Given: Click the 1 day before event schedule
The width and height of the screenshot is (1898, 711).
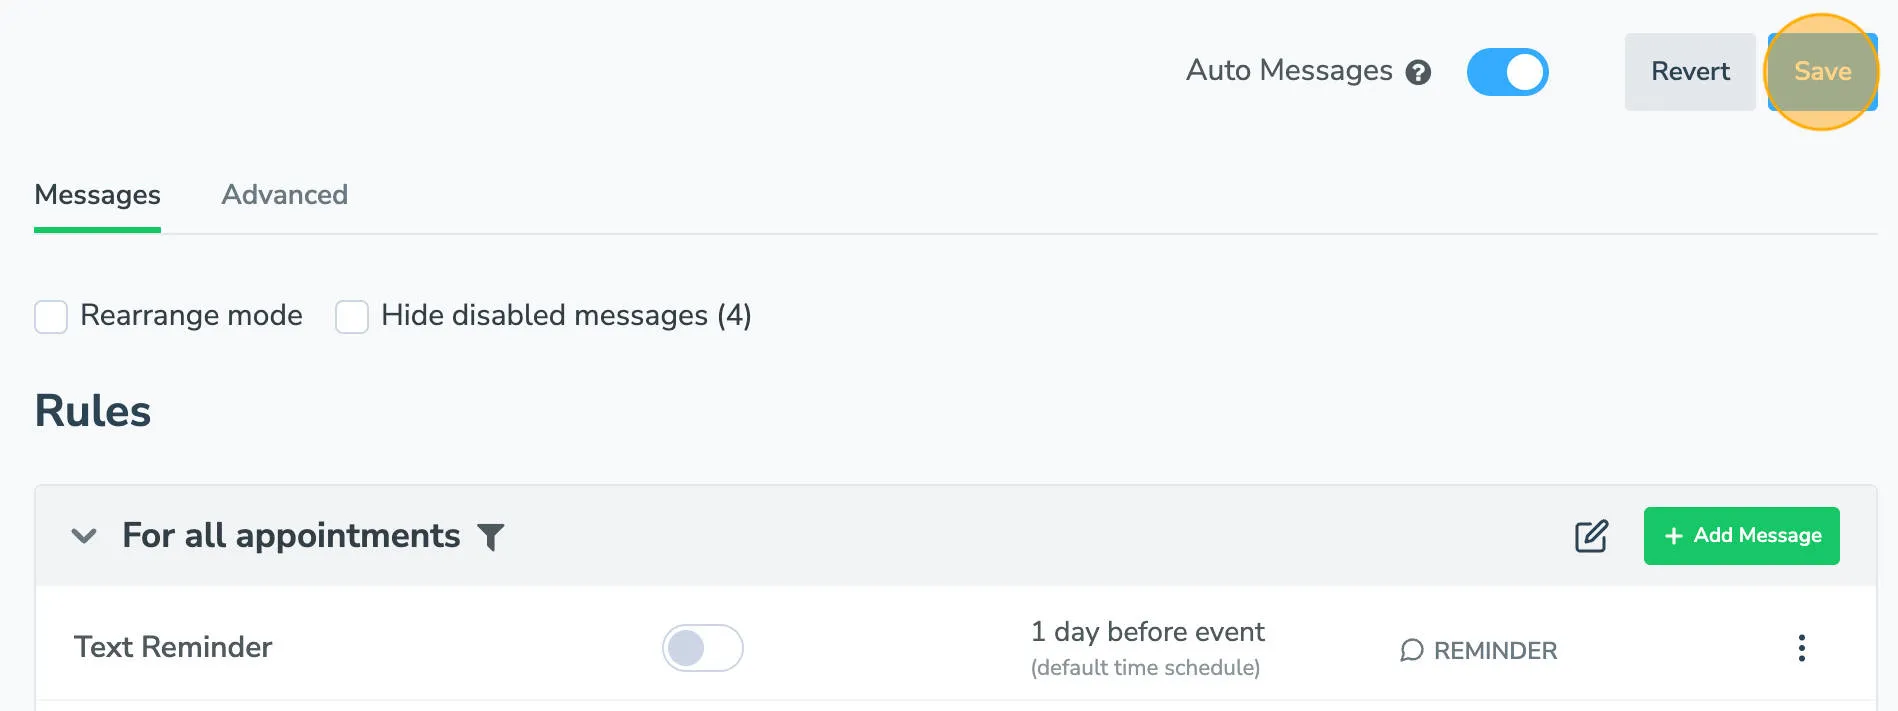Looking at the screenshot, I should click(x=1147, y=632).
